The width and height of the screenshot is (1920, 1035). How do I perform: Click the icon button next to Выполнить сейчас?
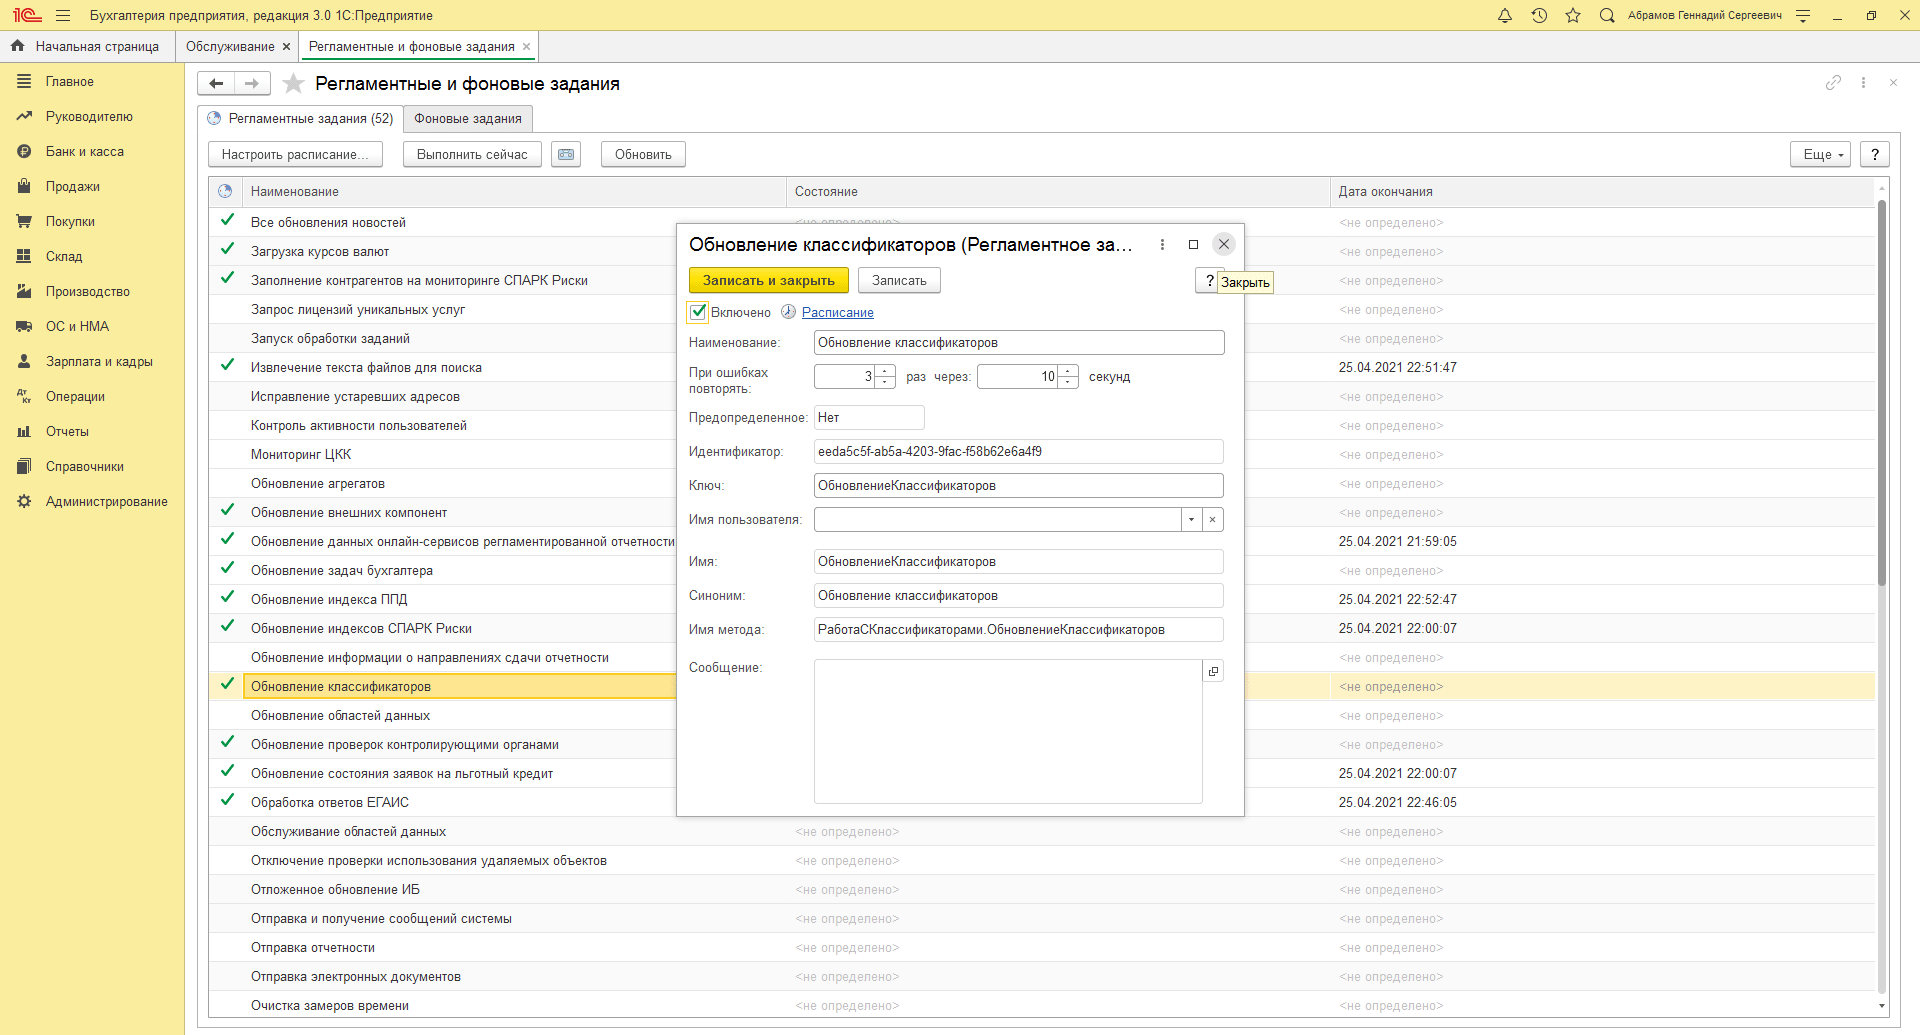click(x=566, y=154)
